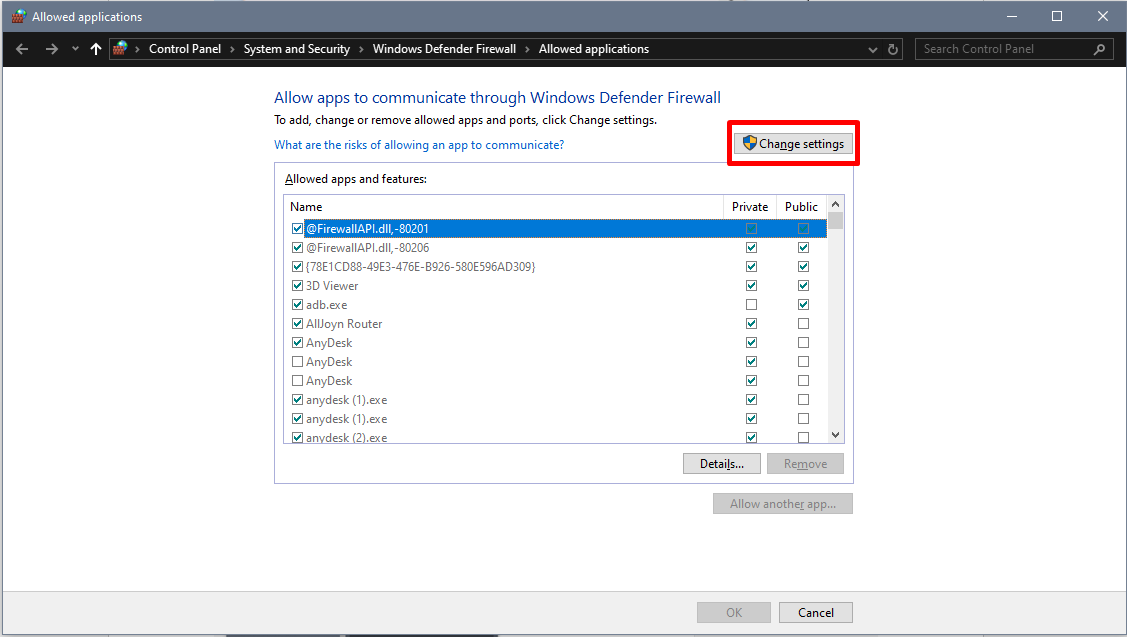
Task: Toggle Public for @FirewallAPI.dll,-80206
Action: [803, 247]
